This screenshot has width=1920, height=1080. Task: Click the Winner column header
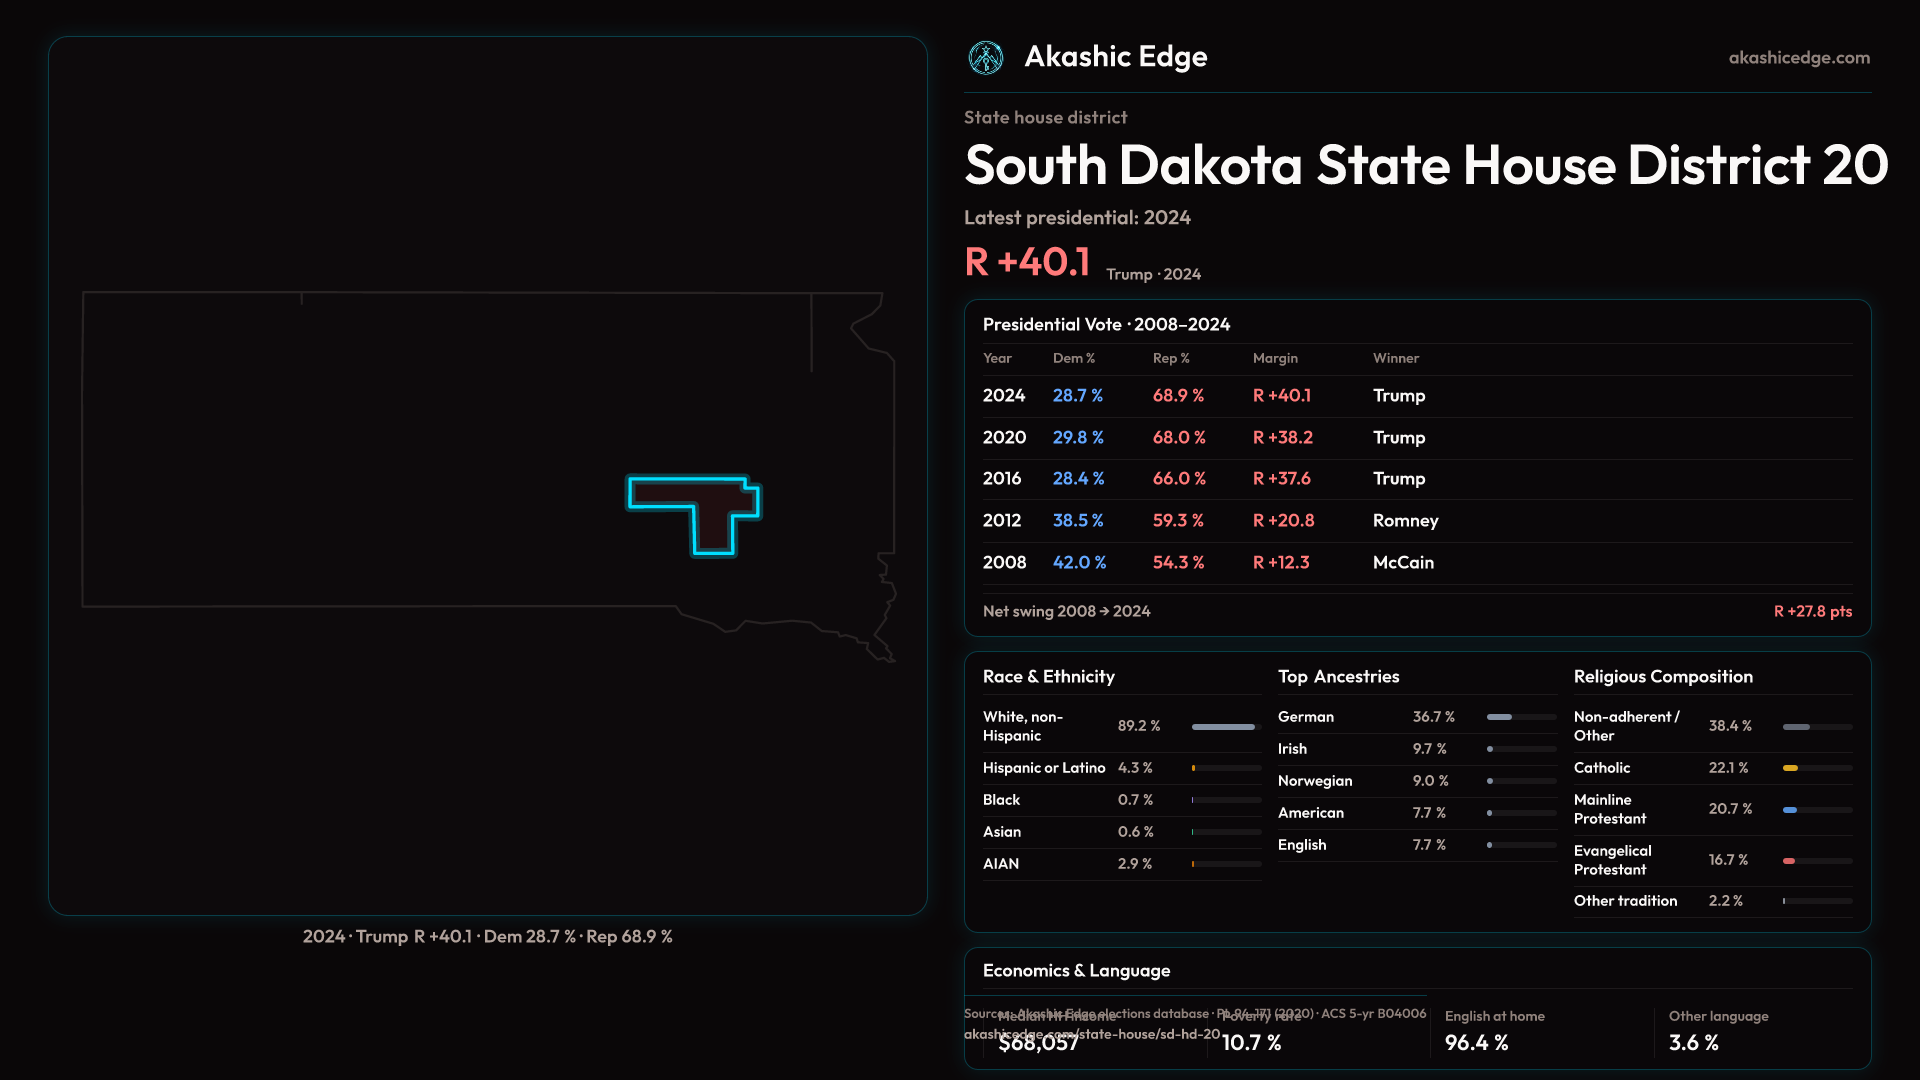pos(1395,358)
